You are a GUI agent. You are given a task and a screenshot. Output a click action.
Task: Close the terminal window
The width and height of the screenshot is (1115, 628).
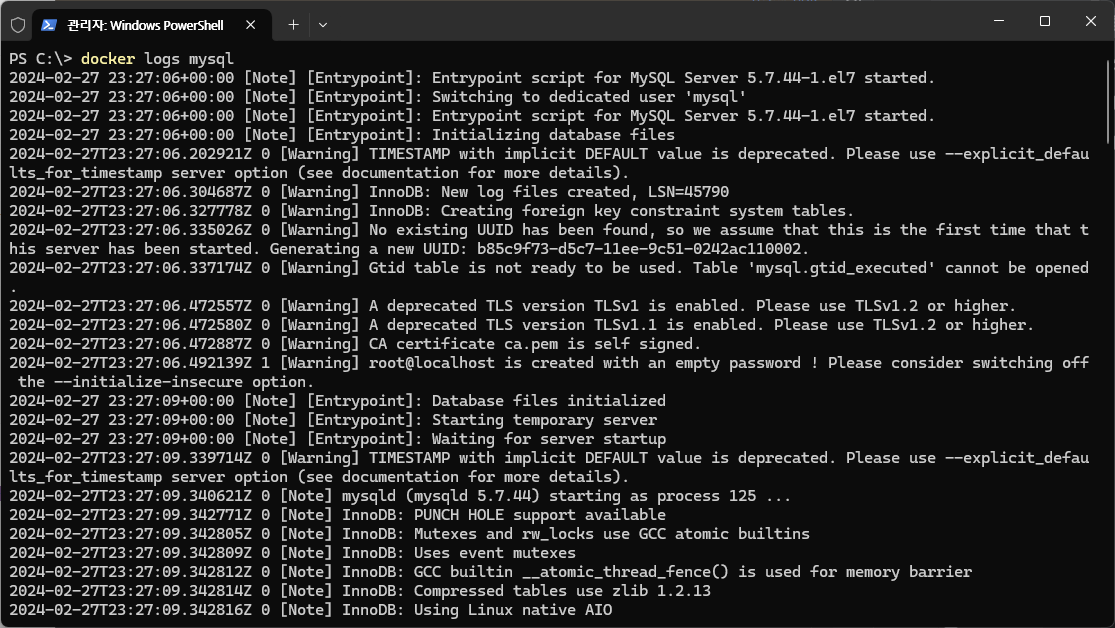click(x=1091, y=21)
